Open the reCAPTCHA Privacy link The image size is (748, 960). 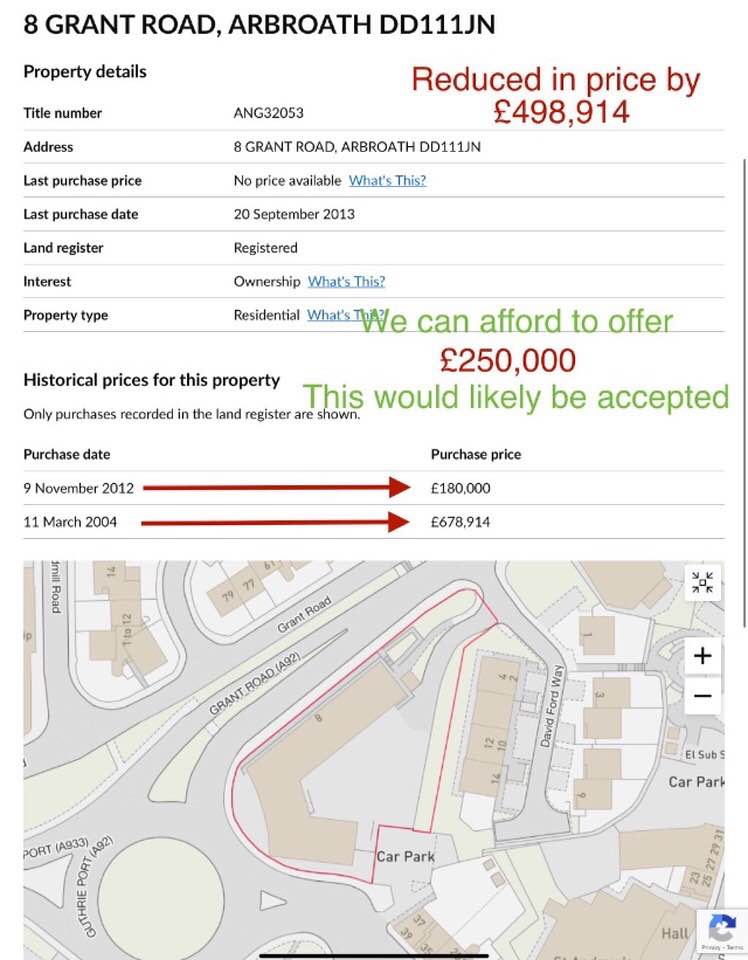click(712, 947)
